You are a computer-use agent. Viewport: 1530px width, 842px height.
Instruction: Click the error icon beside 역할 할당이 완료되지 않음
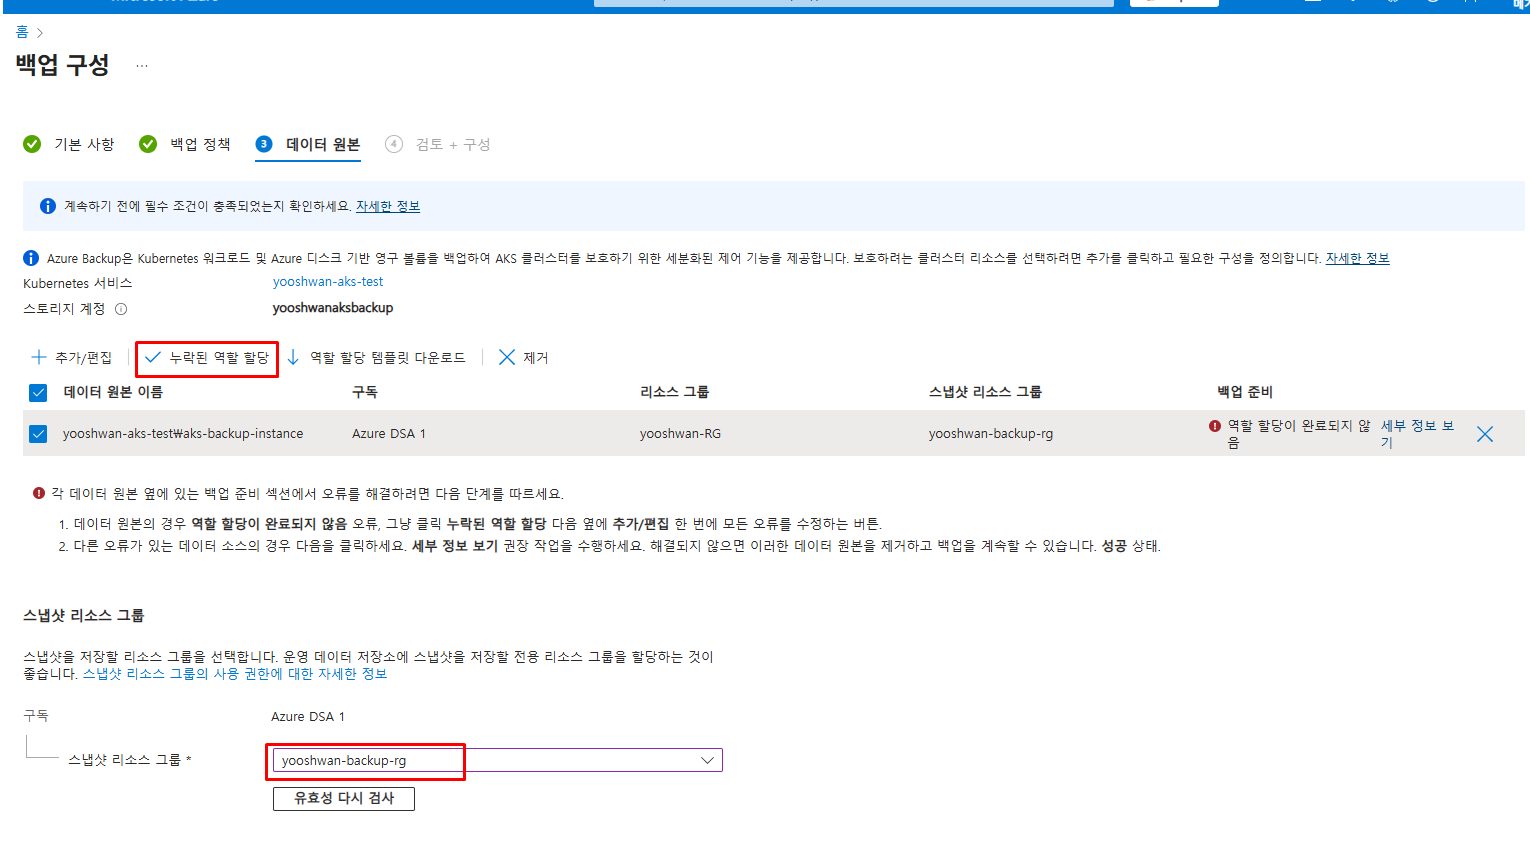point(1215,426)
